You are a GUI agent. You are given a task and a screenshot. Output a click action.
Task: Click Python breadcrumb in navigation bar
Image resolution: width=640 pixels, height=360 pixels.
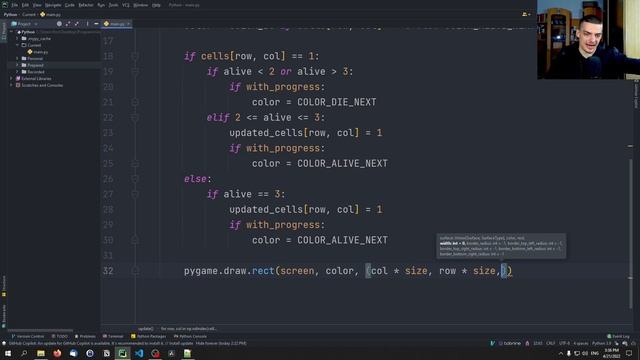(x=10, y=14)
